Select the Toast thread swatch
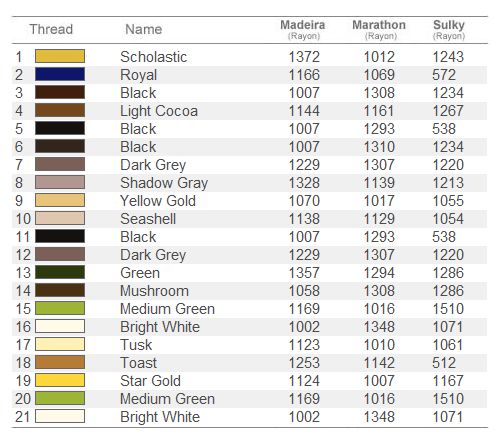 coord(60,362)
